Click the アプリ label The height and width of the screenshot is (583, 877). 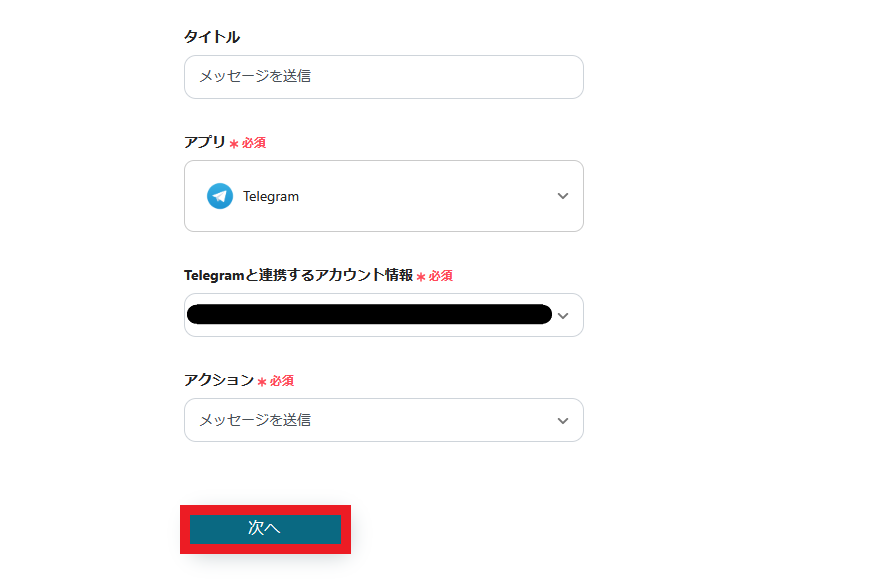pos(205,142)
